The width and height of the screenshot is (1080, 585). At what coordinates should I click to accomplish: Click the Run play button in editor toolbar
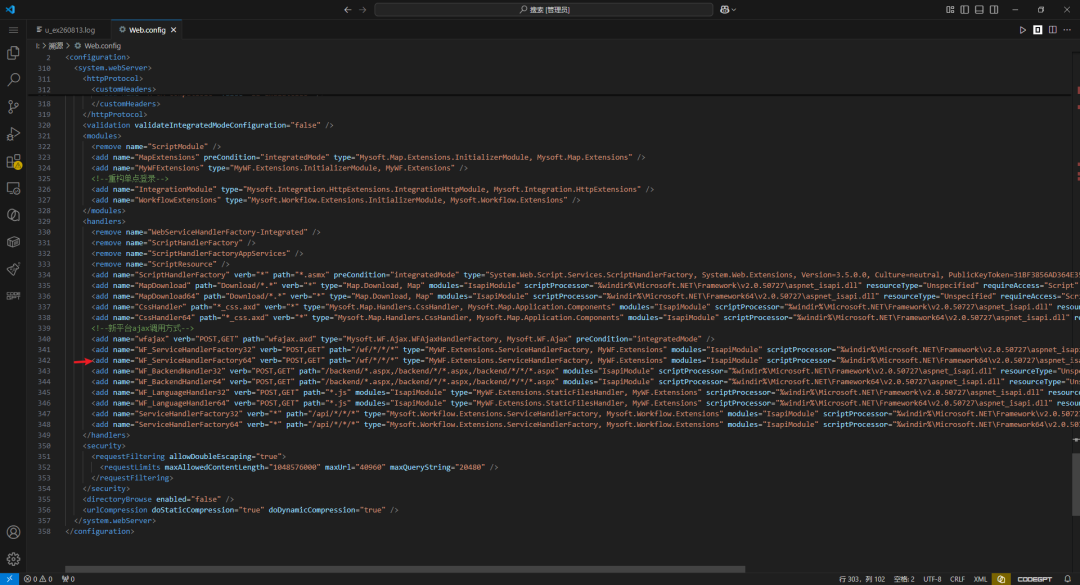[1022, 30]
